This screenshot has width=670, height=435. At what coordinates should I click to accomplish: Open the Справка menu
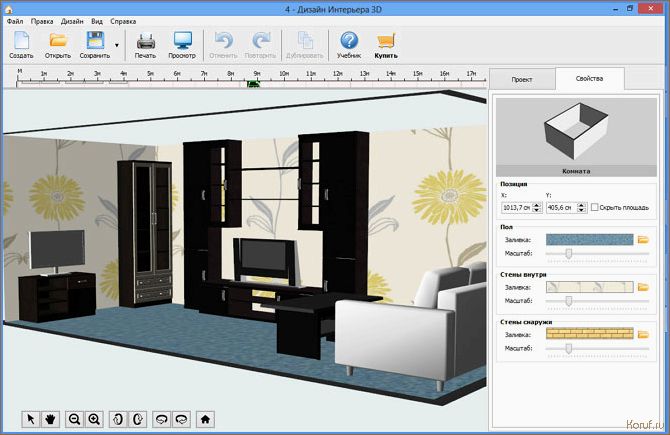click(123, 21)
